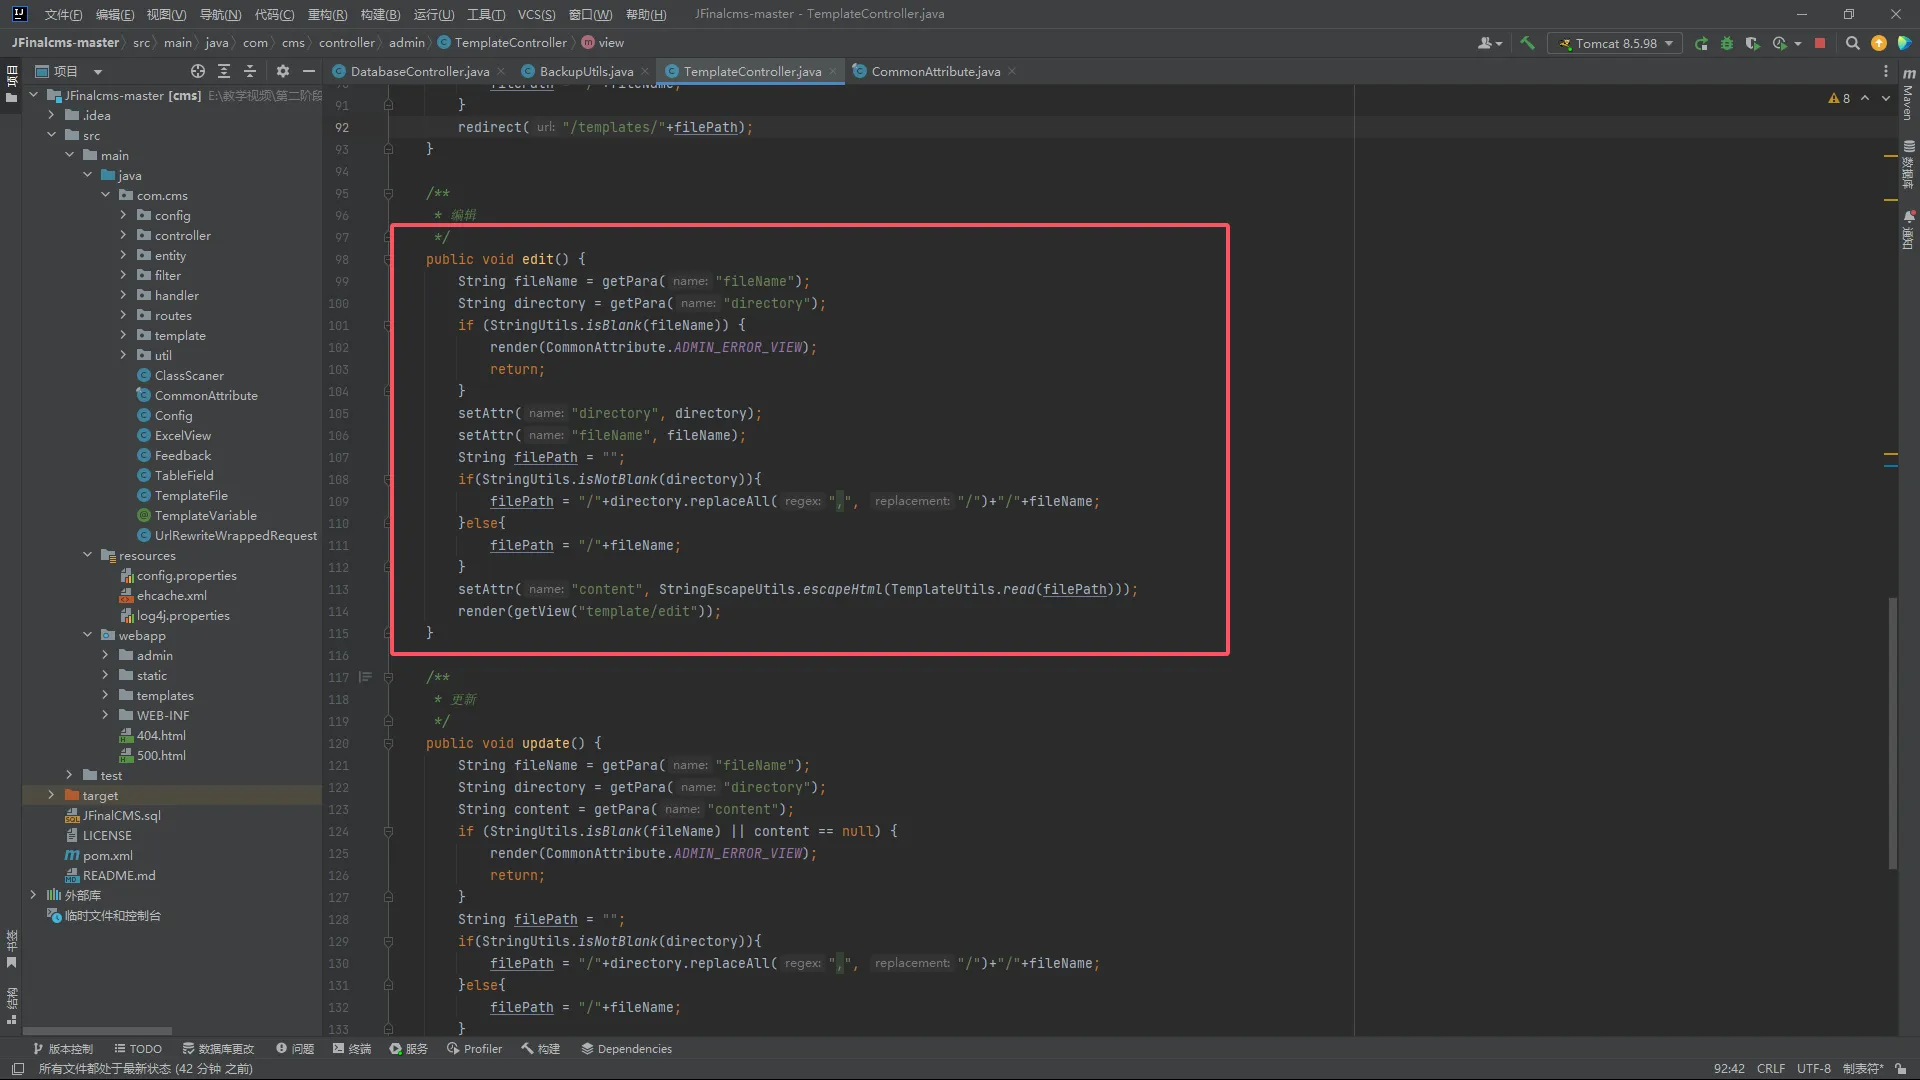
Task: Open the 重构(R) Refactor menu
Action: coord(327,14)
